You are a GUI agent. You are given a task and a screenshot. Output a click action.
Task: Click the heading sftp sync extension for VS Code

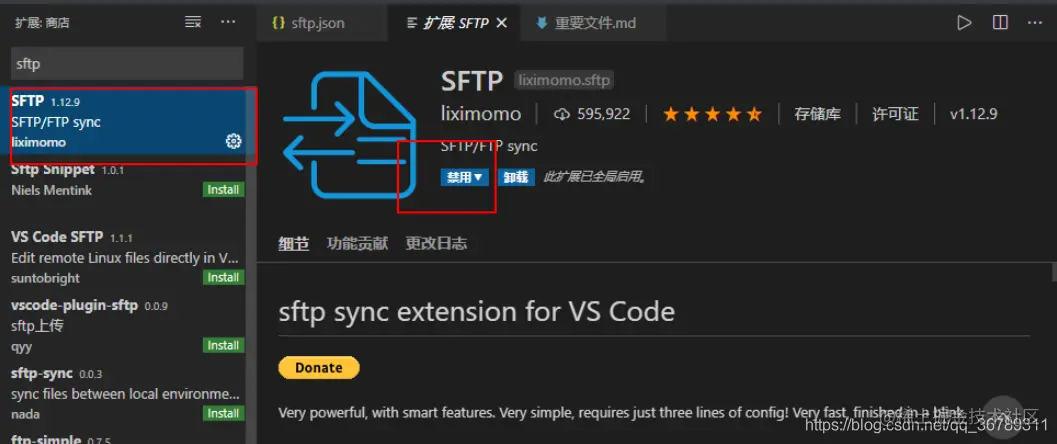tap(477, 312)
